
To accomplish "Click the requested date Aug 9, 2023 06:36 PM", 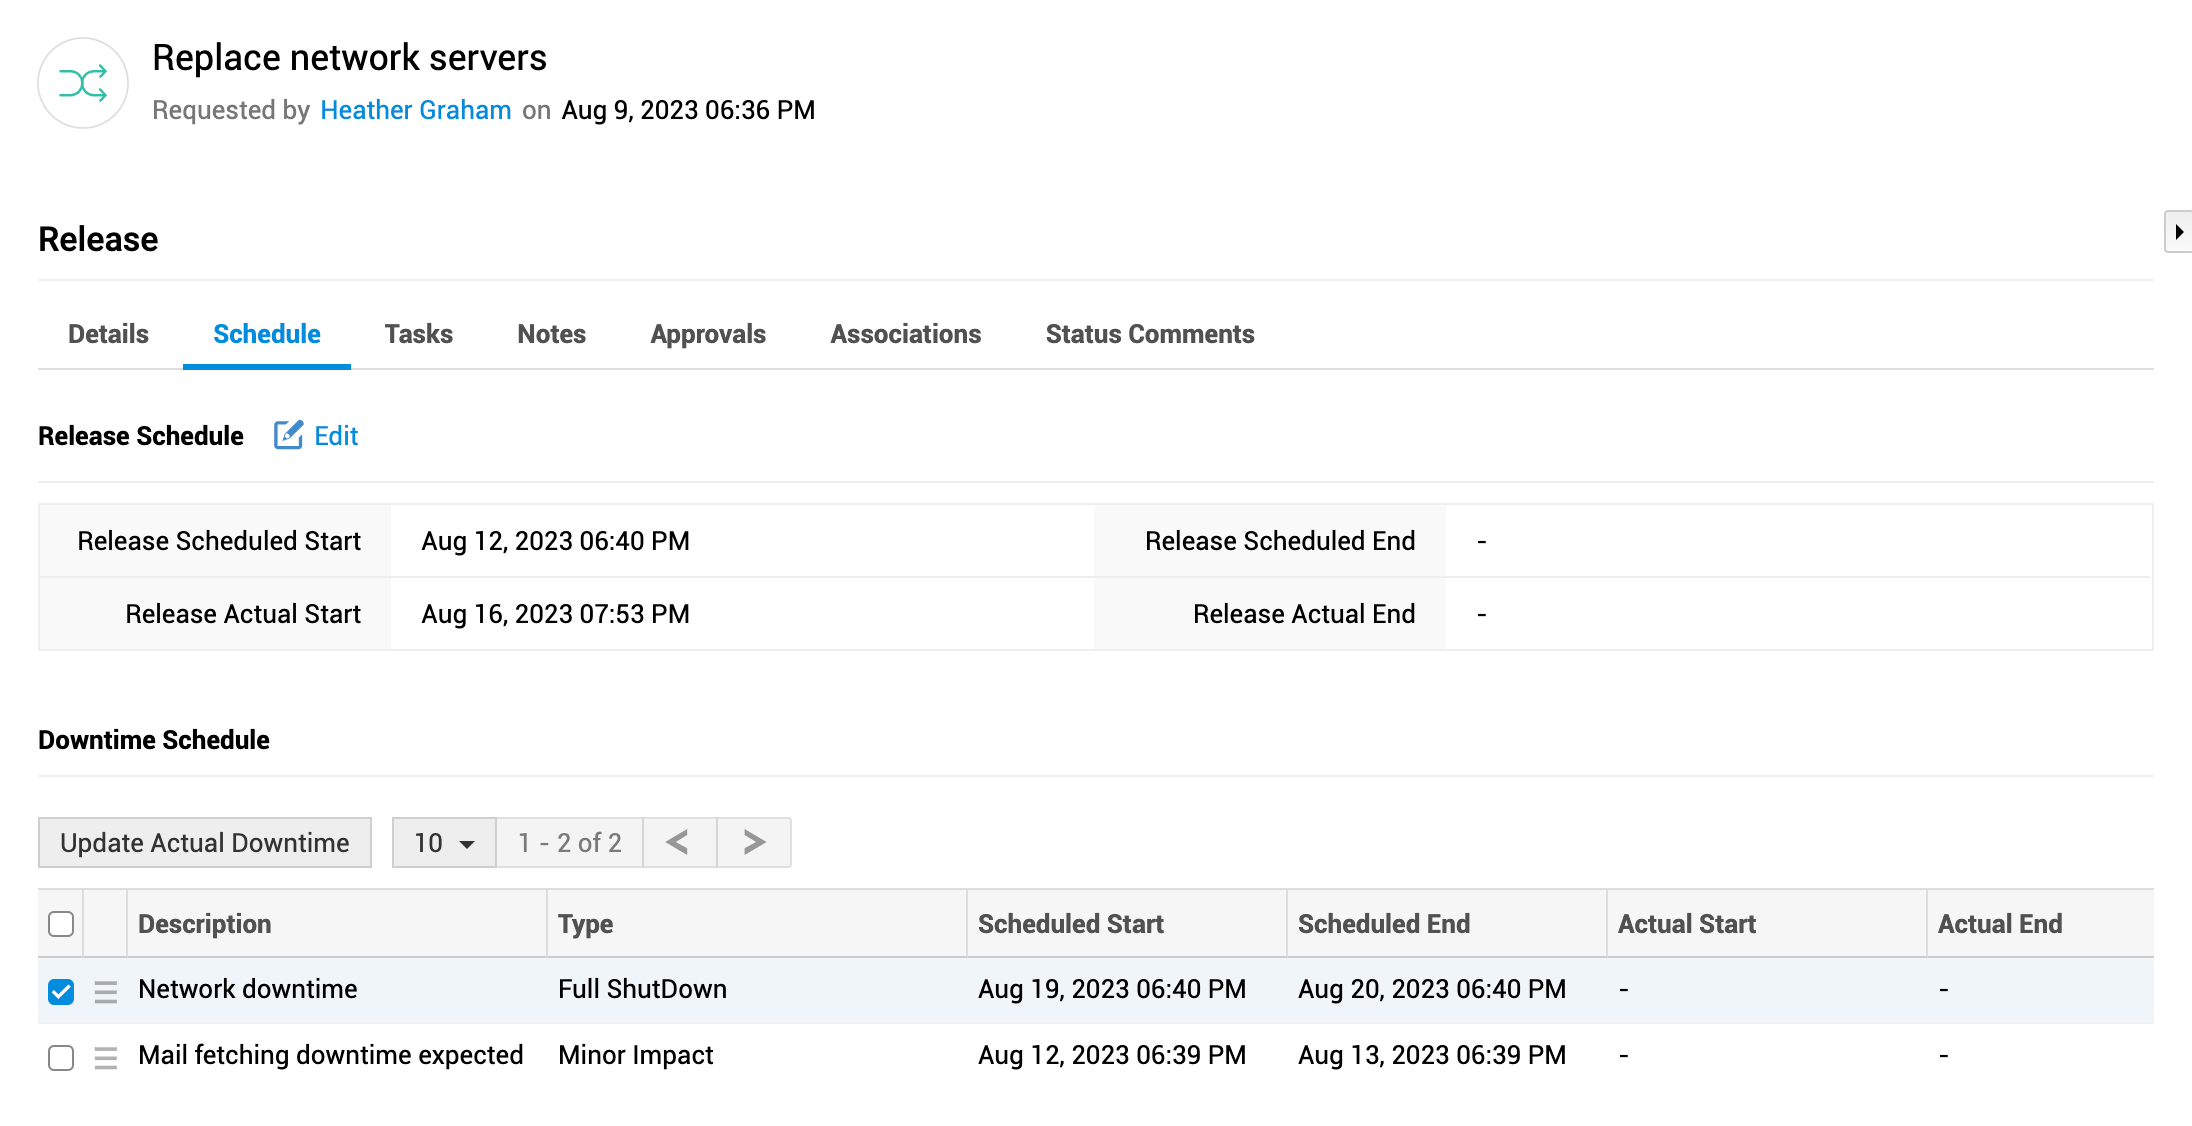I will click(689, 110).
